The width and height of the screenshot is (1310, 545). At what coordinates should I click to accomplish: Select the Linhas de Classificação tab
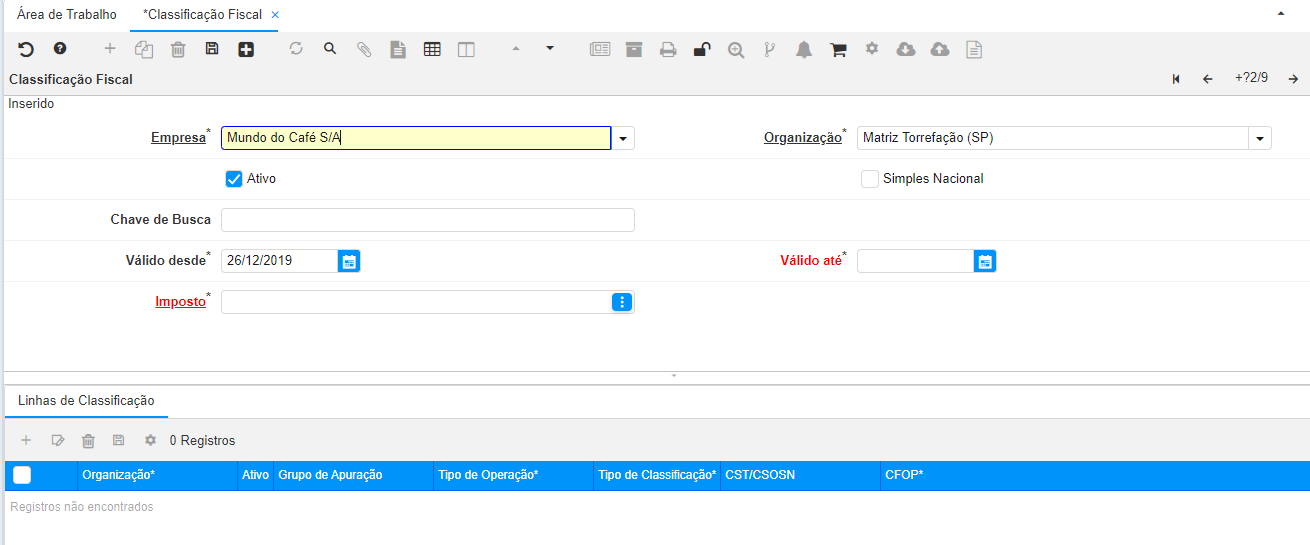click(86, 400)
